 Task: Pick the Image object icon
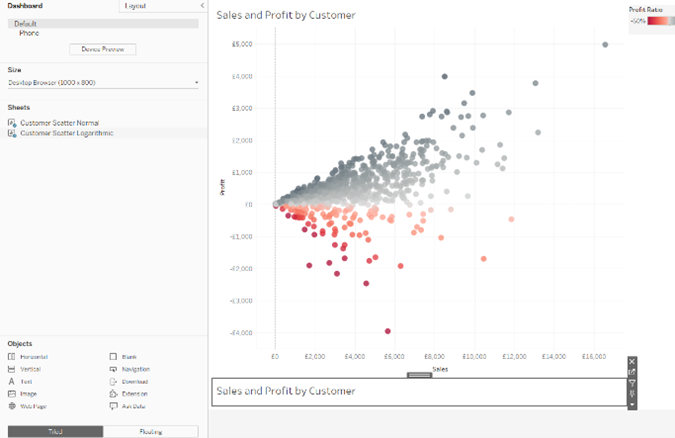coord(11,394)
